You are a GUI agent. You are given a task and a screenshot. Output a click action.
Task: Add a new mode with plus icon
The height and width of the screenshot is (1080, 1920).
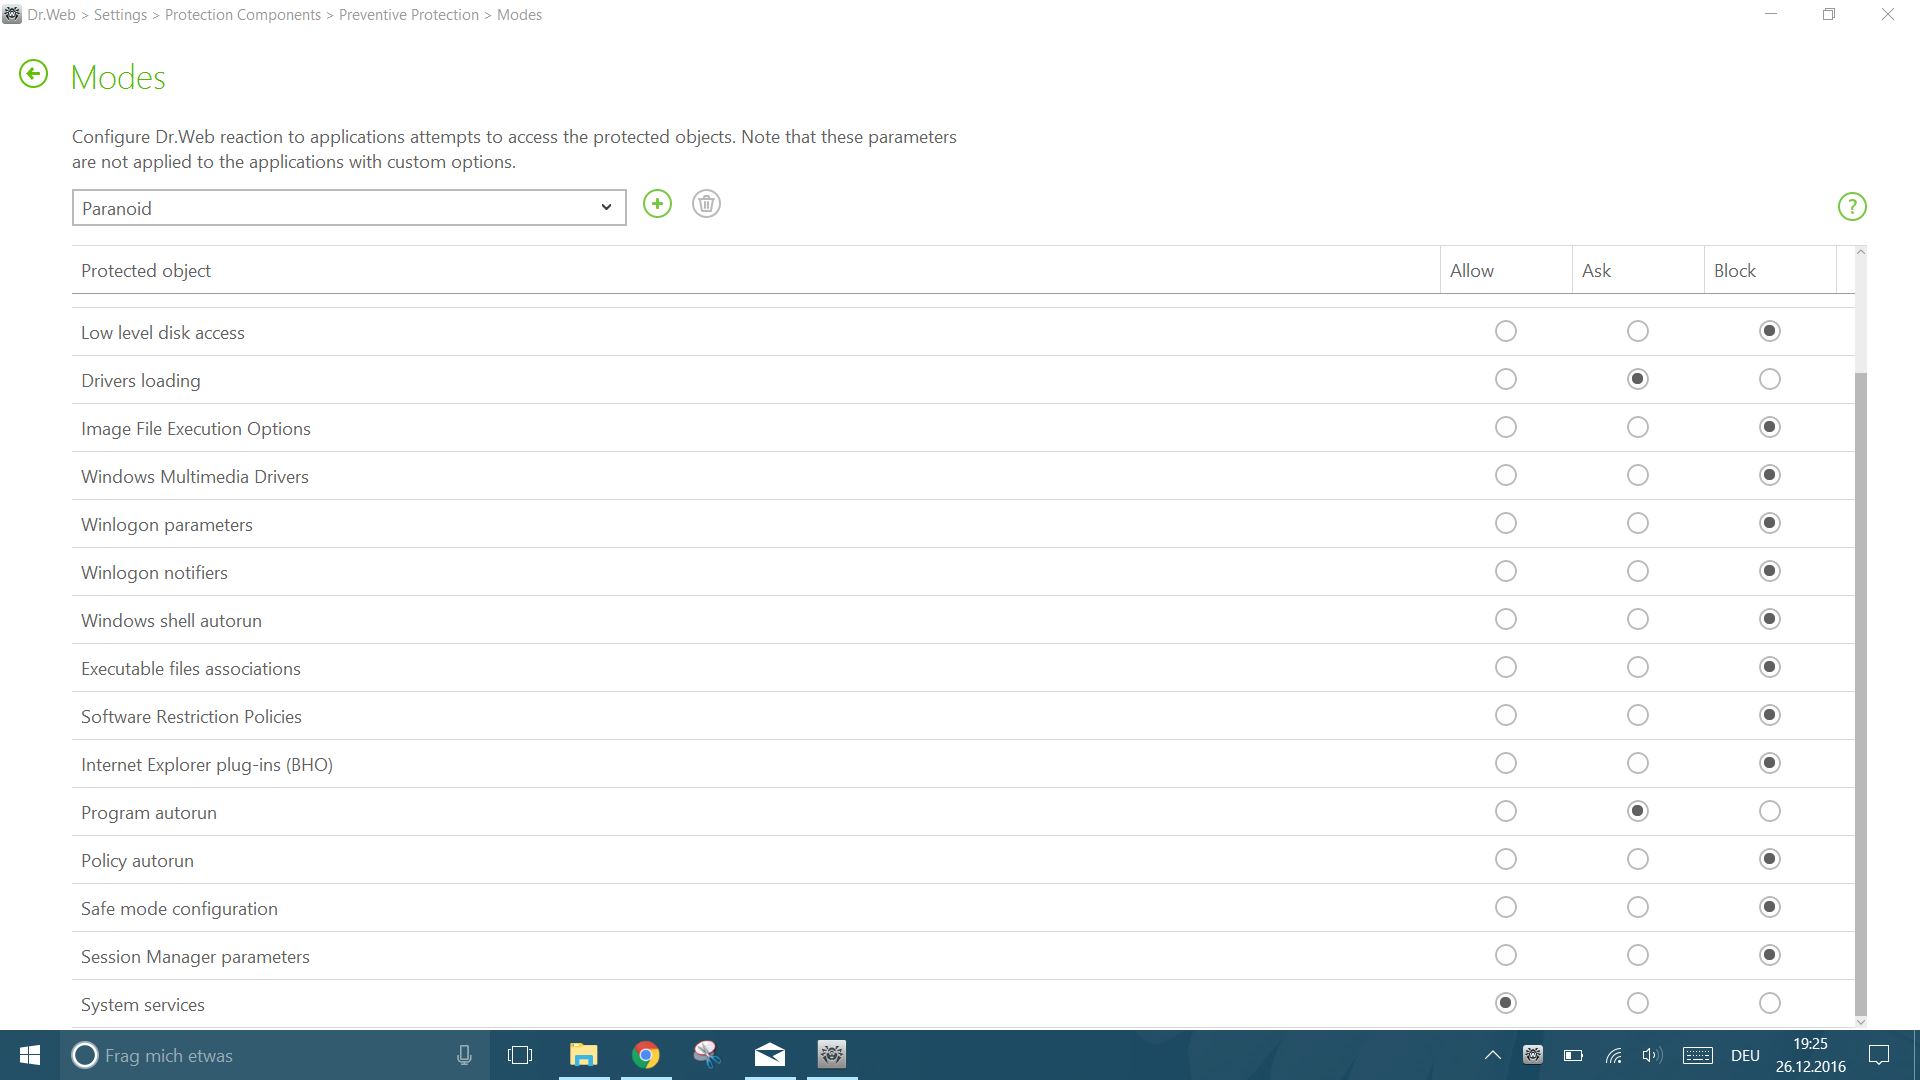tap(657, 204)
